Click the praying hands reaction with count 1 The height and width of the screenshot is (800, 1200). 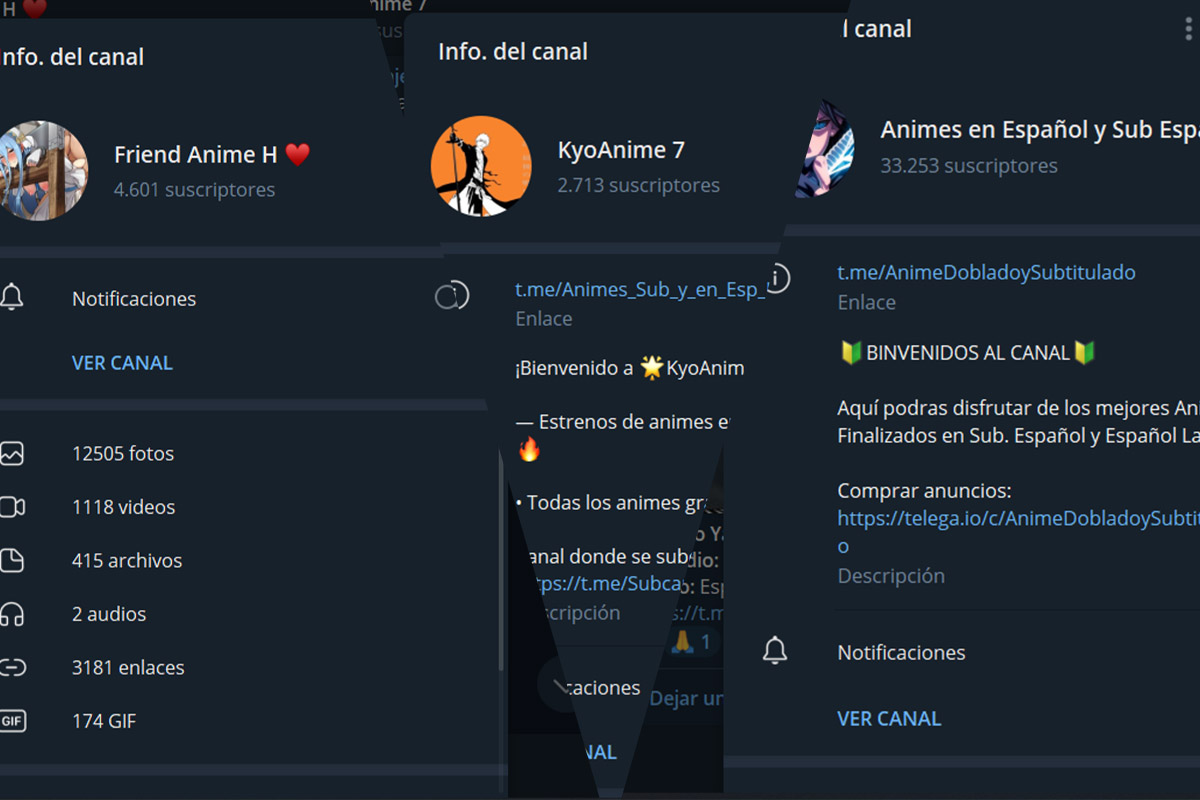click(692, 642)
